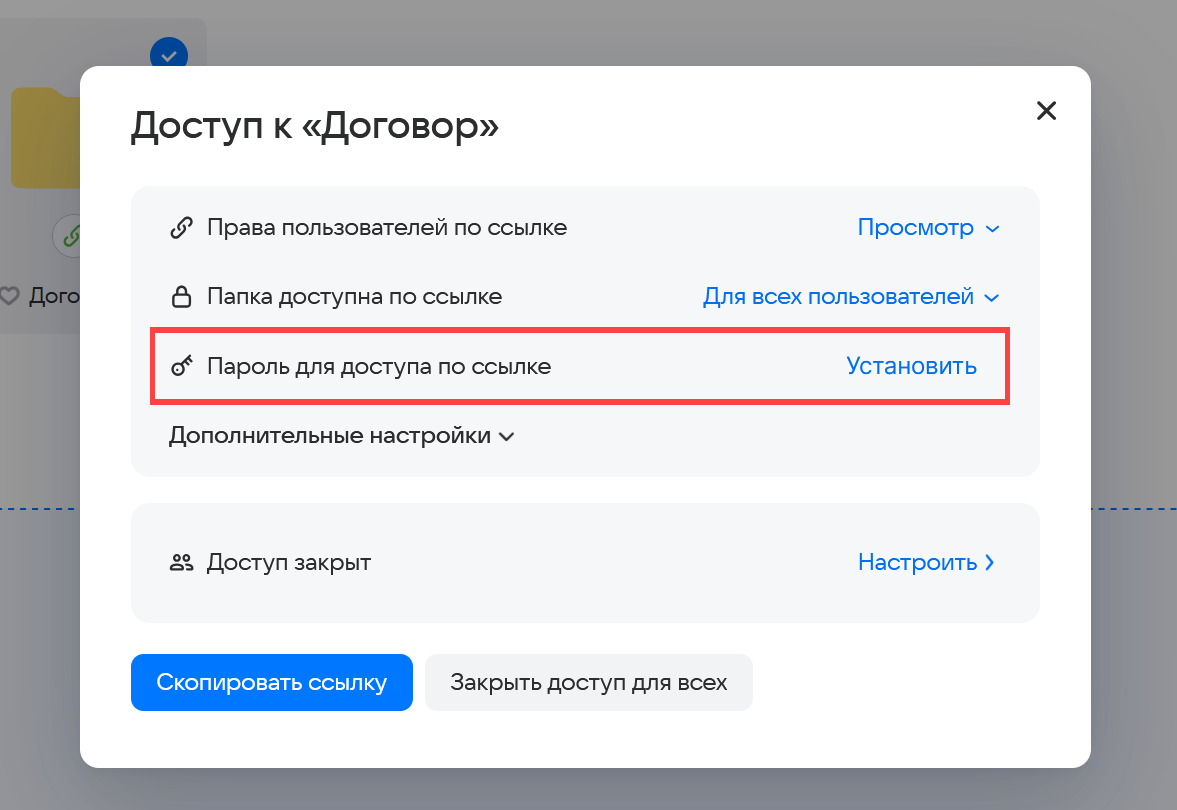
Task: Select the yellow folder thumbnail behind the dialog
Action: tap(45, 140)
